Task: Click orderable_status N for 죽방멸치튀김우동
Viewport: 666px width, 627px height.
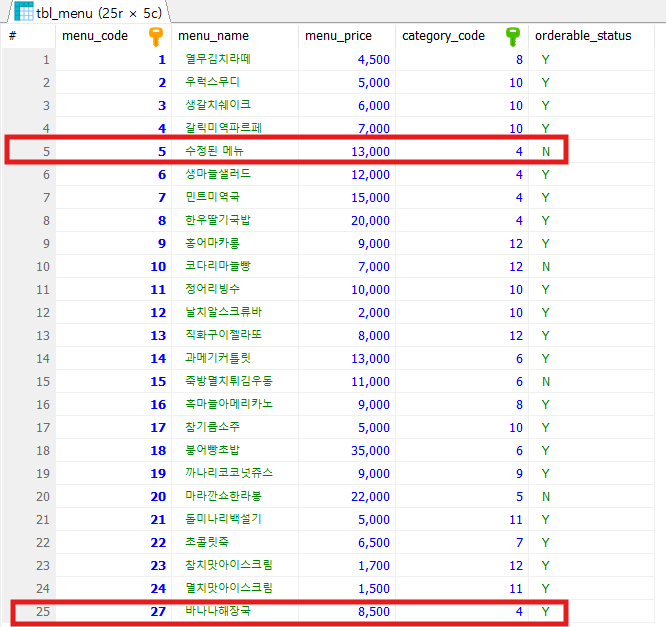Action: [546, 381]
